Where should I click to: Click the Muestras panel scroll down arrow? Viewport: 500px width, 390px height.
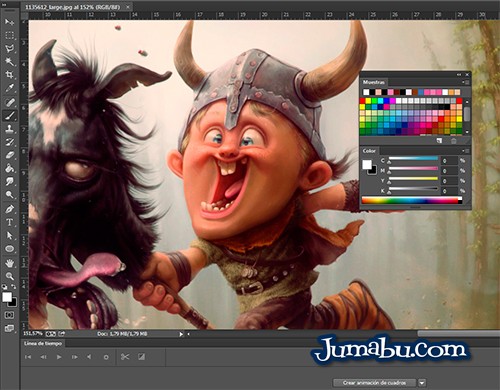467,132
